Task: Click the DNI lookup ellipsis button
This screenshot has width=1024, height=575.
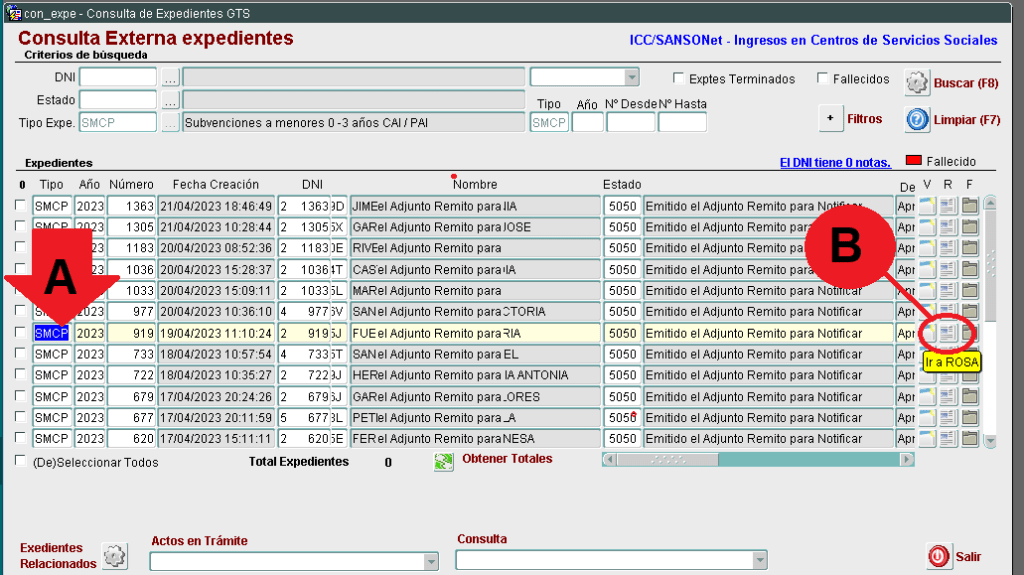Action: coord(170,78)
